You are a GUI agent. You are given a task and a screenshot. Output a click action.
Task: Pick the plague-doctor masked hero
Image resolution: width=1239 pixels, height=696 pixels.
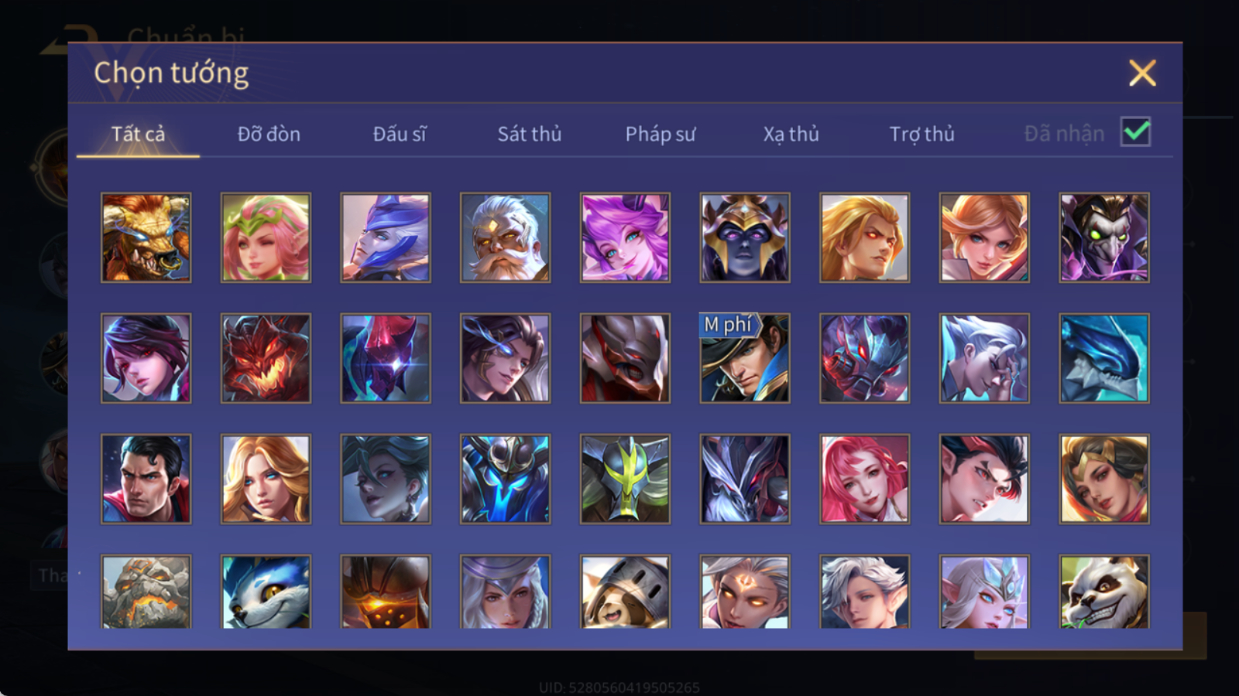click(x=1104, y=238)
